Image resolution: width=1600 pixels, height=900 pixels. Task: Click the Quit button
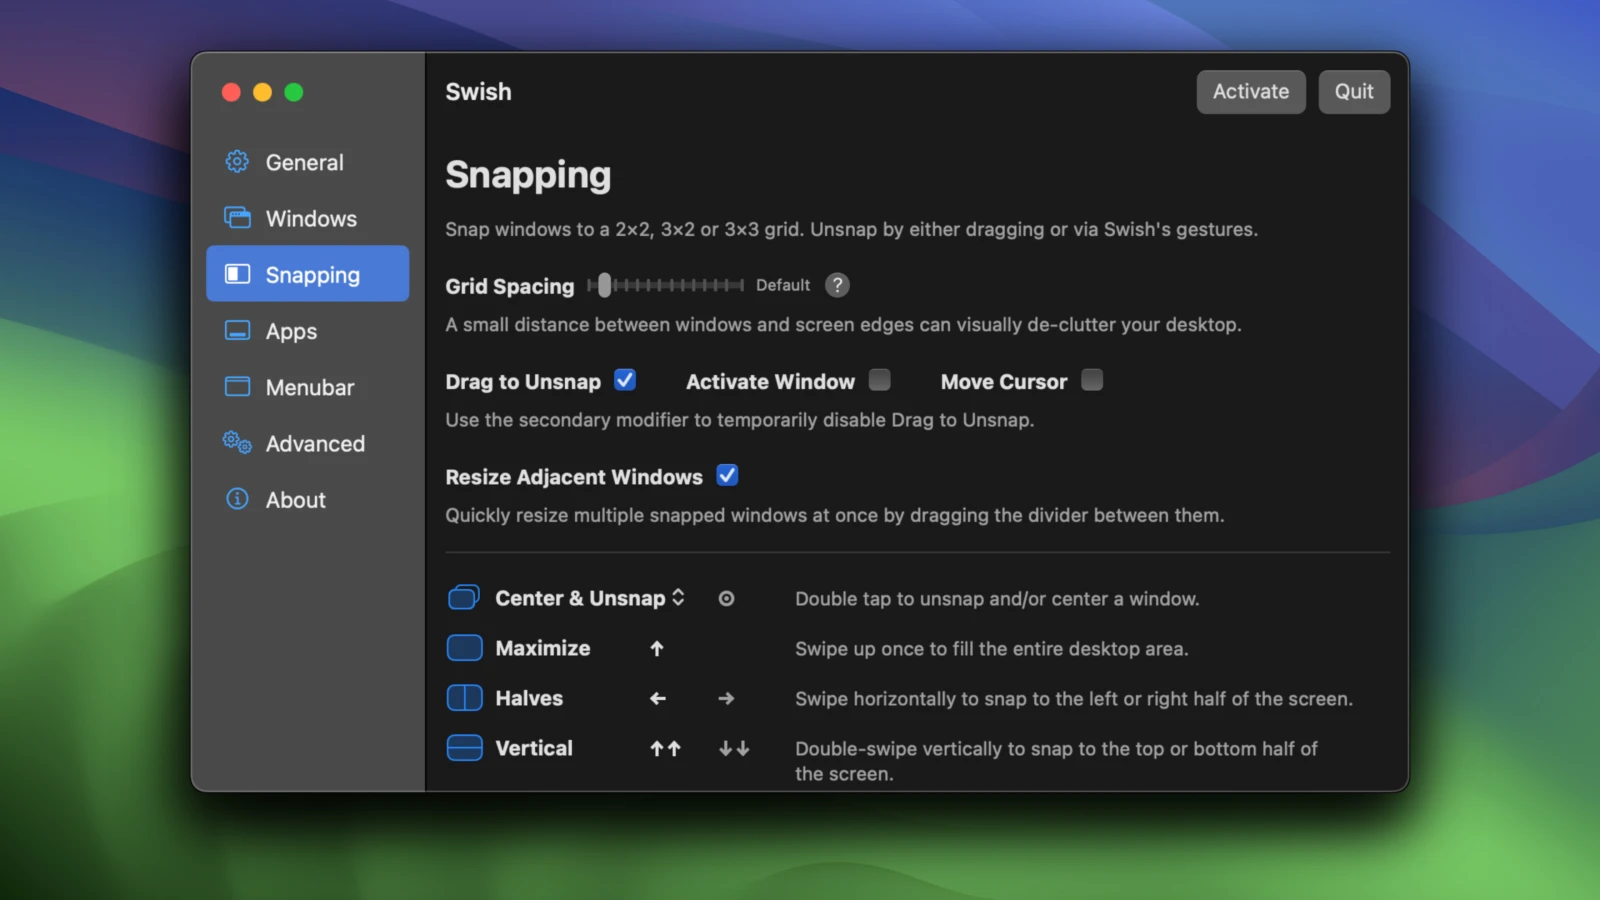1353,92
